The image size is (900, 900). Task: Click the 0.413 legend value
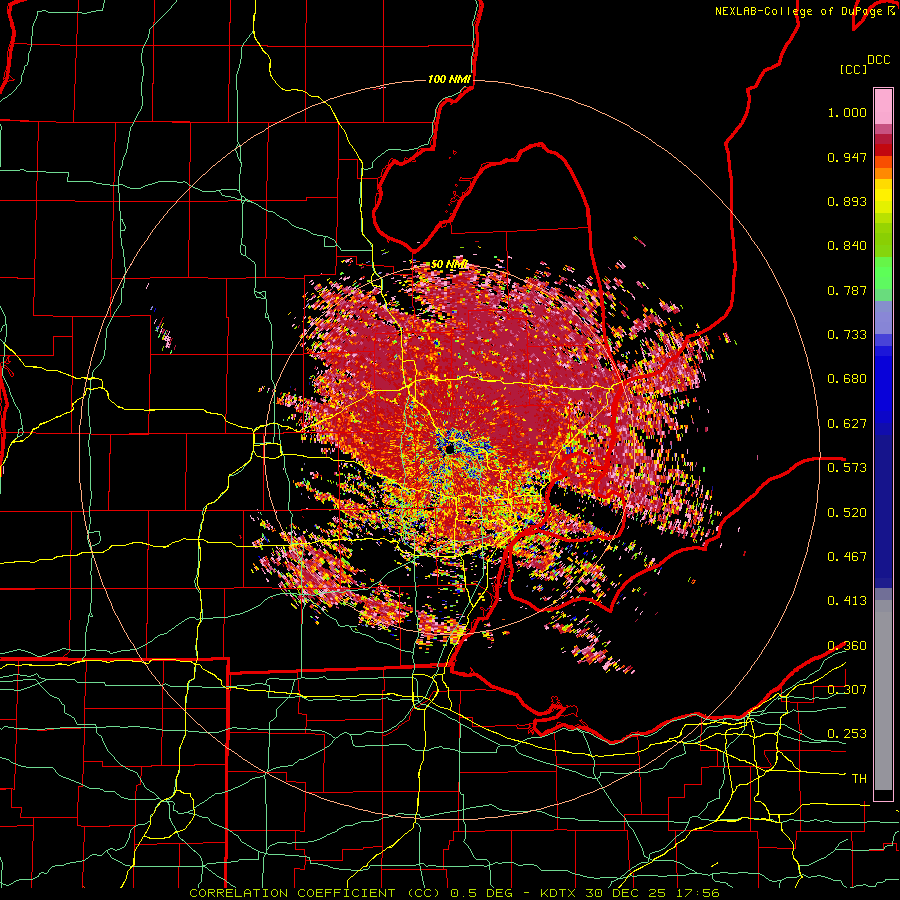847,601
